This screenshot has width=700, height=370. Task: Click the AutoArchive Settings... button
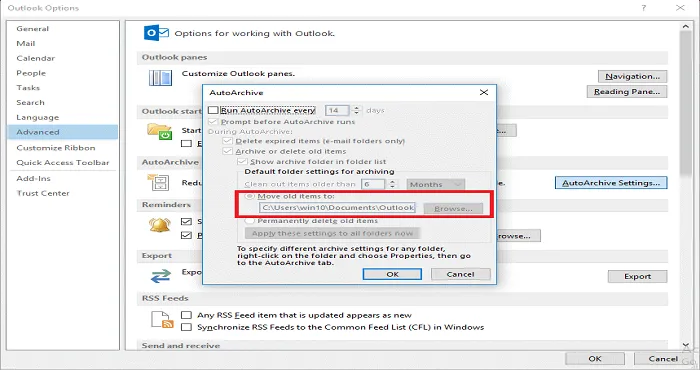point(611,183)
